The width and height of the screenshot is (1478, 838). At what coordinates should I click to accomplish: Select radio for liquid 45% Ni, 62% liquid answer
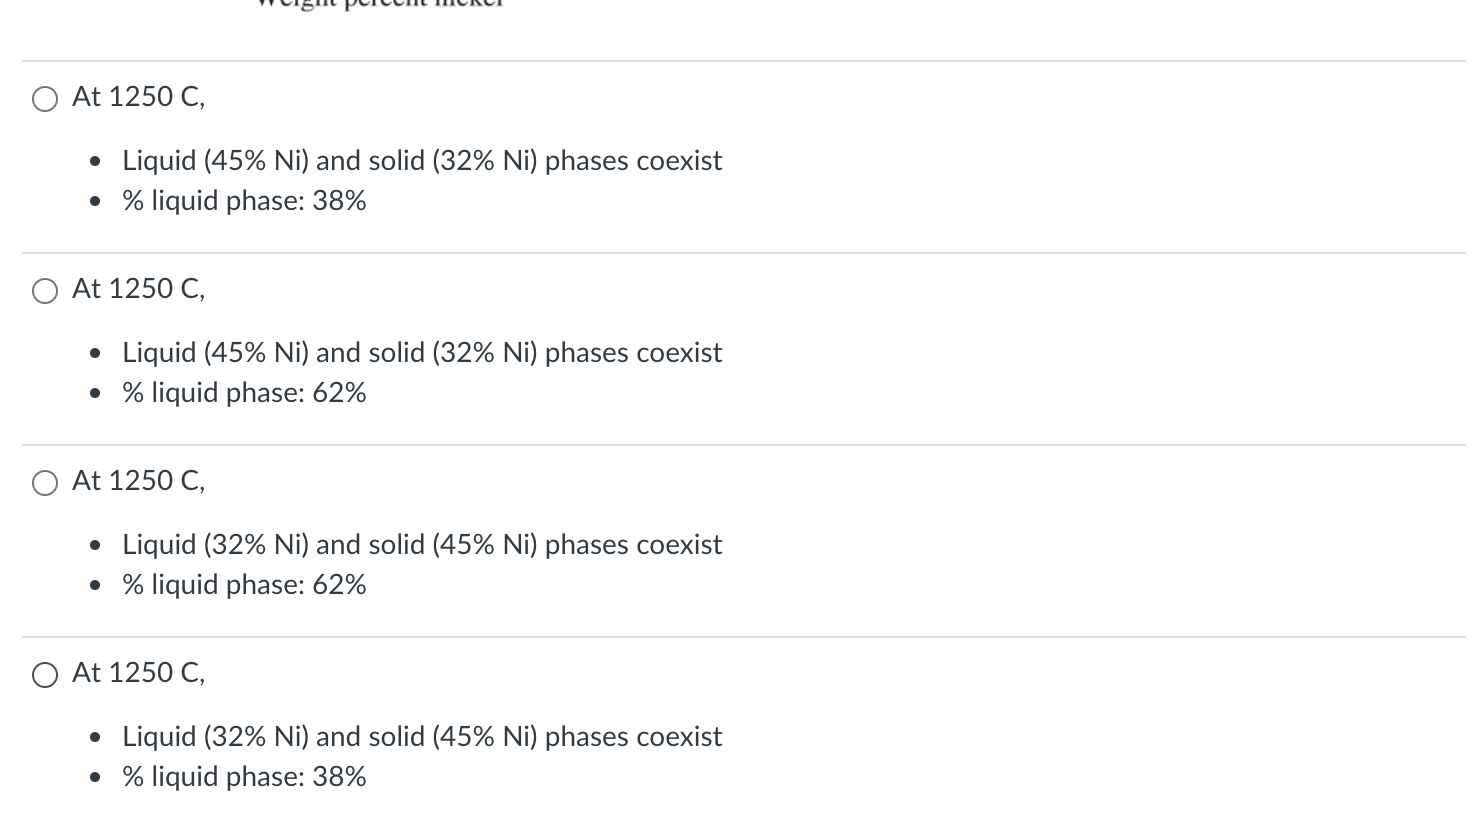point(45,290)
